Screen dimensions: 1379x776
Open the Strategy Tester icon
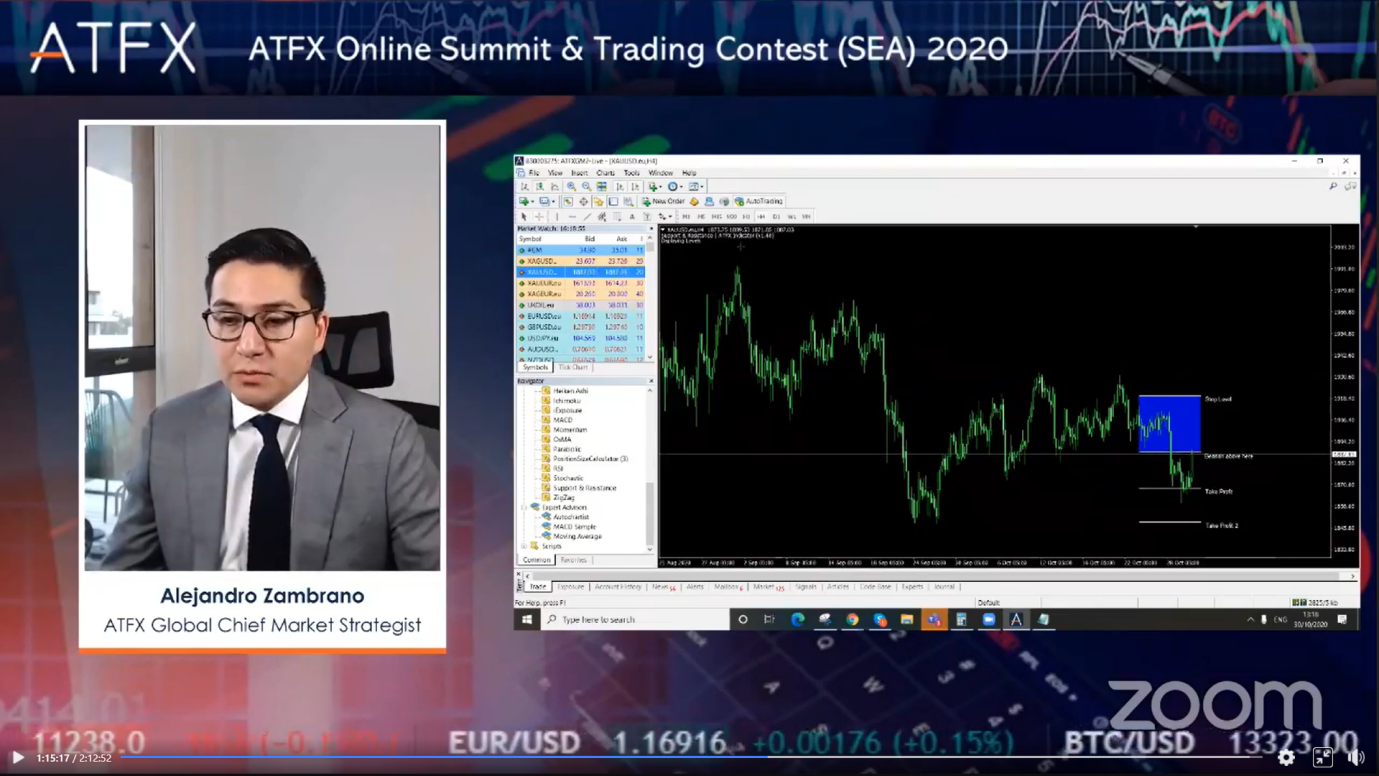(x=628, y=201)
